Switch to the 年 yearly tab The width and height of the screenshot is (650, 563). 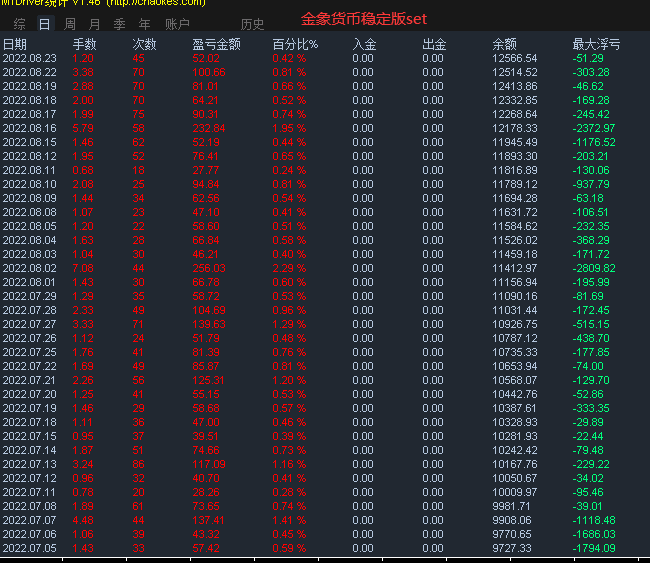point(144,24)
